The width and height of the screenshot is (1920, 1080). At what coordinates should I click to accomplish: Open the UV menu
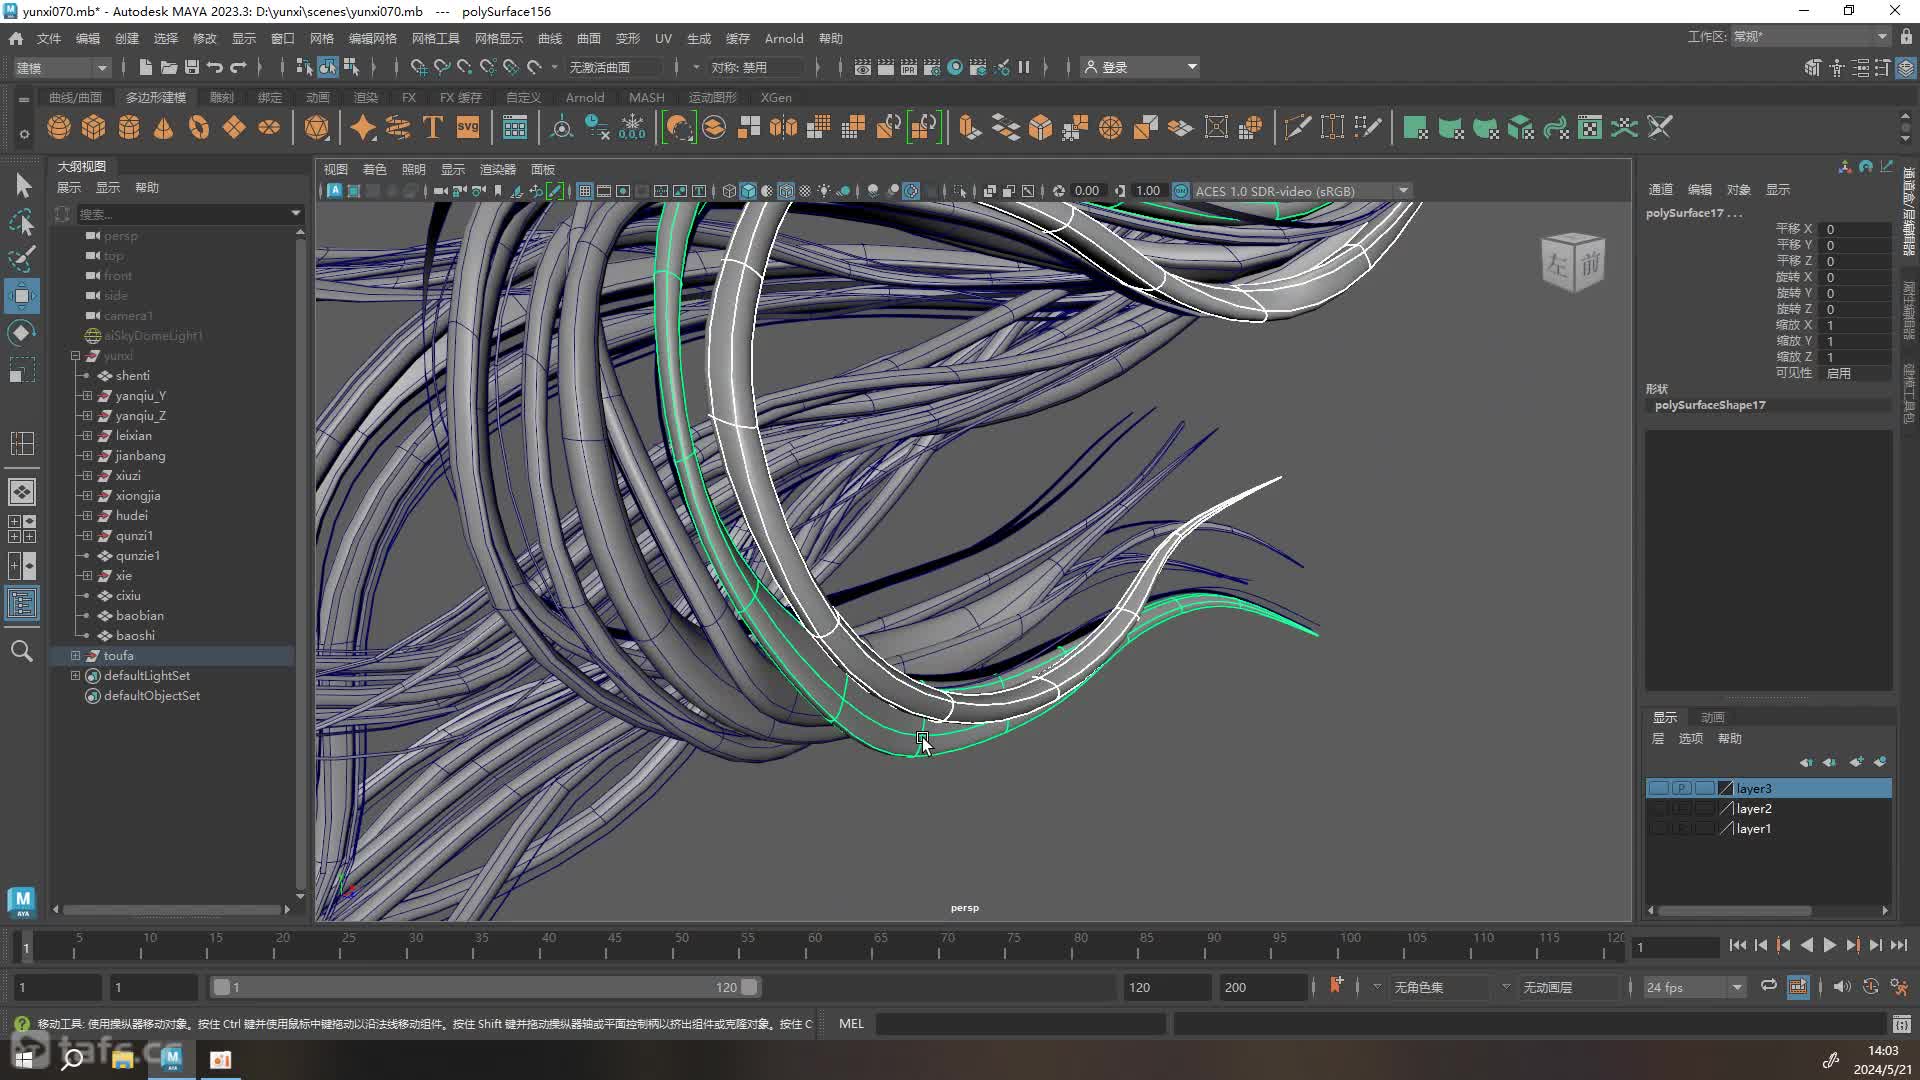[663, 38]
